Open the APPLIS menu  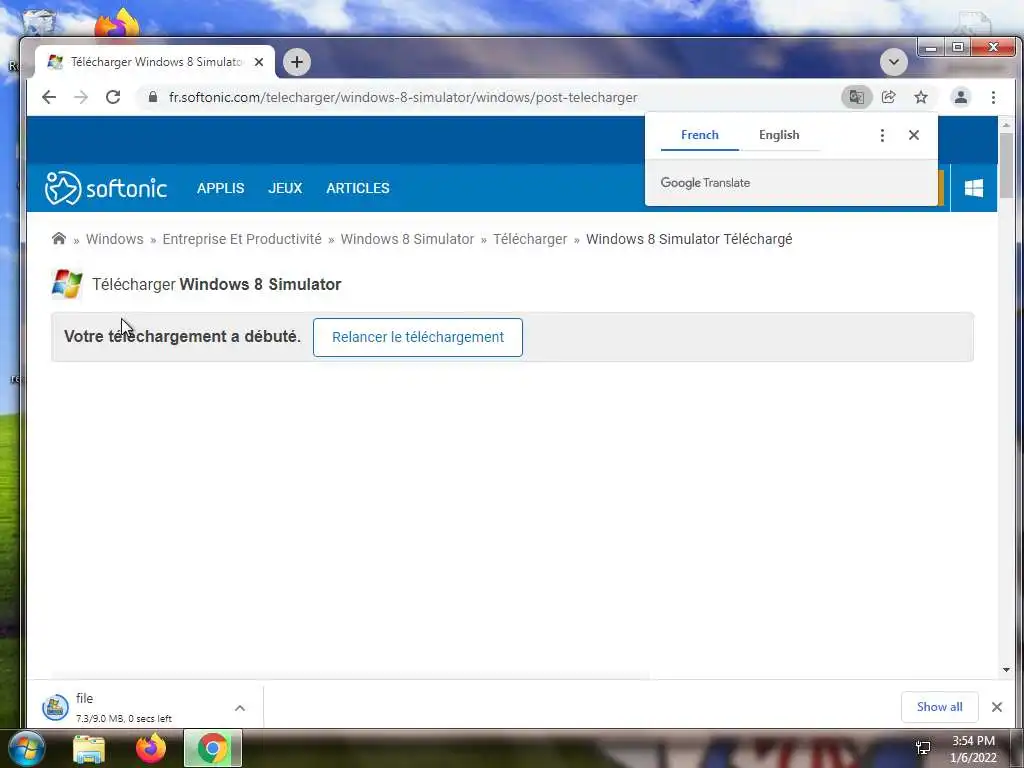click(221, 188)
